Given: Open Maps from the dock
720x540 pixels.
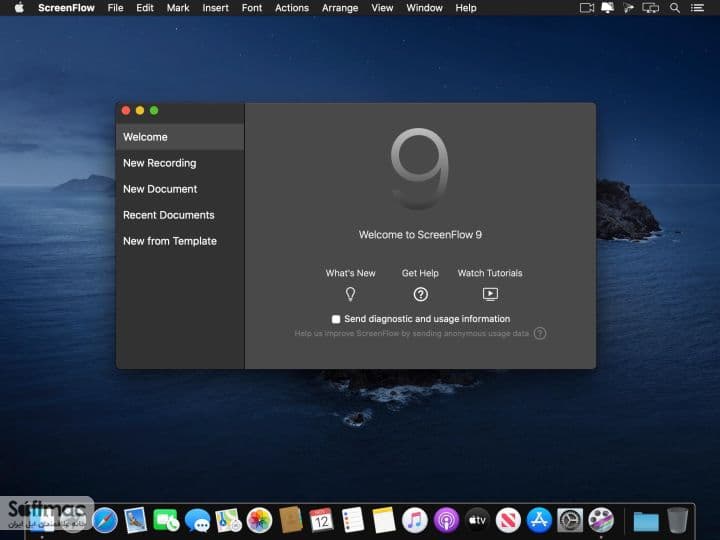Looking at the screenshot, I should 228,521.
